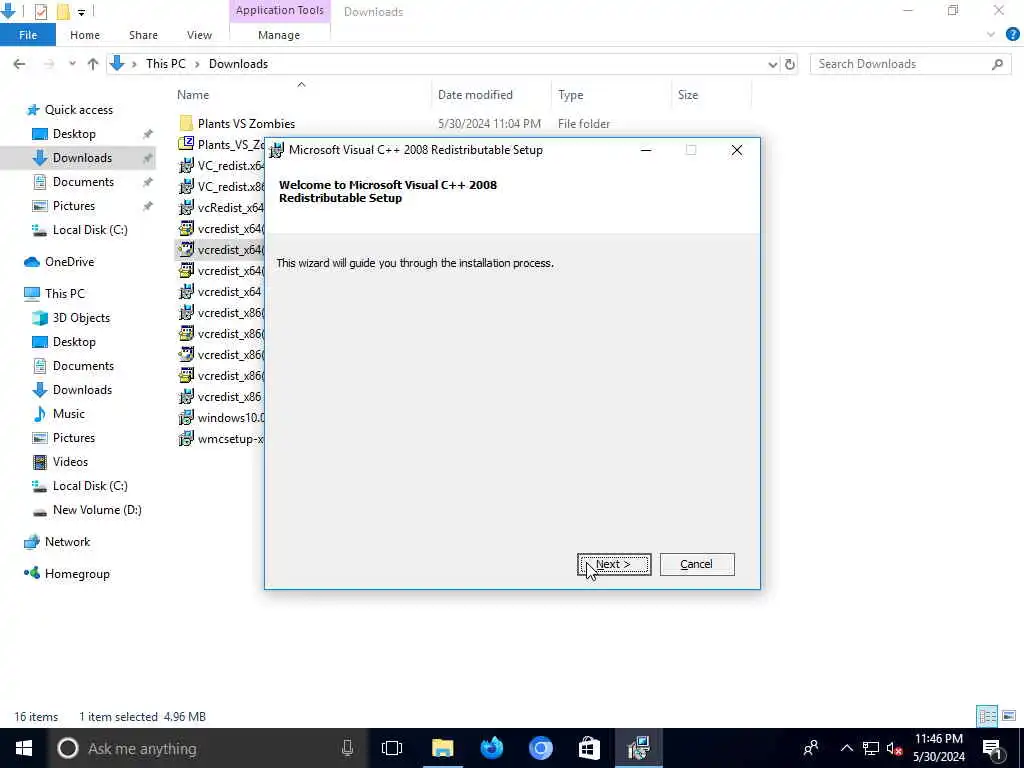
Task: Switch to the Home ribbon tab
Action: tap(85, 35)
